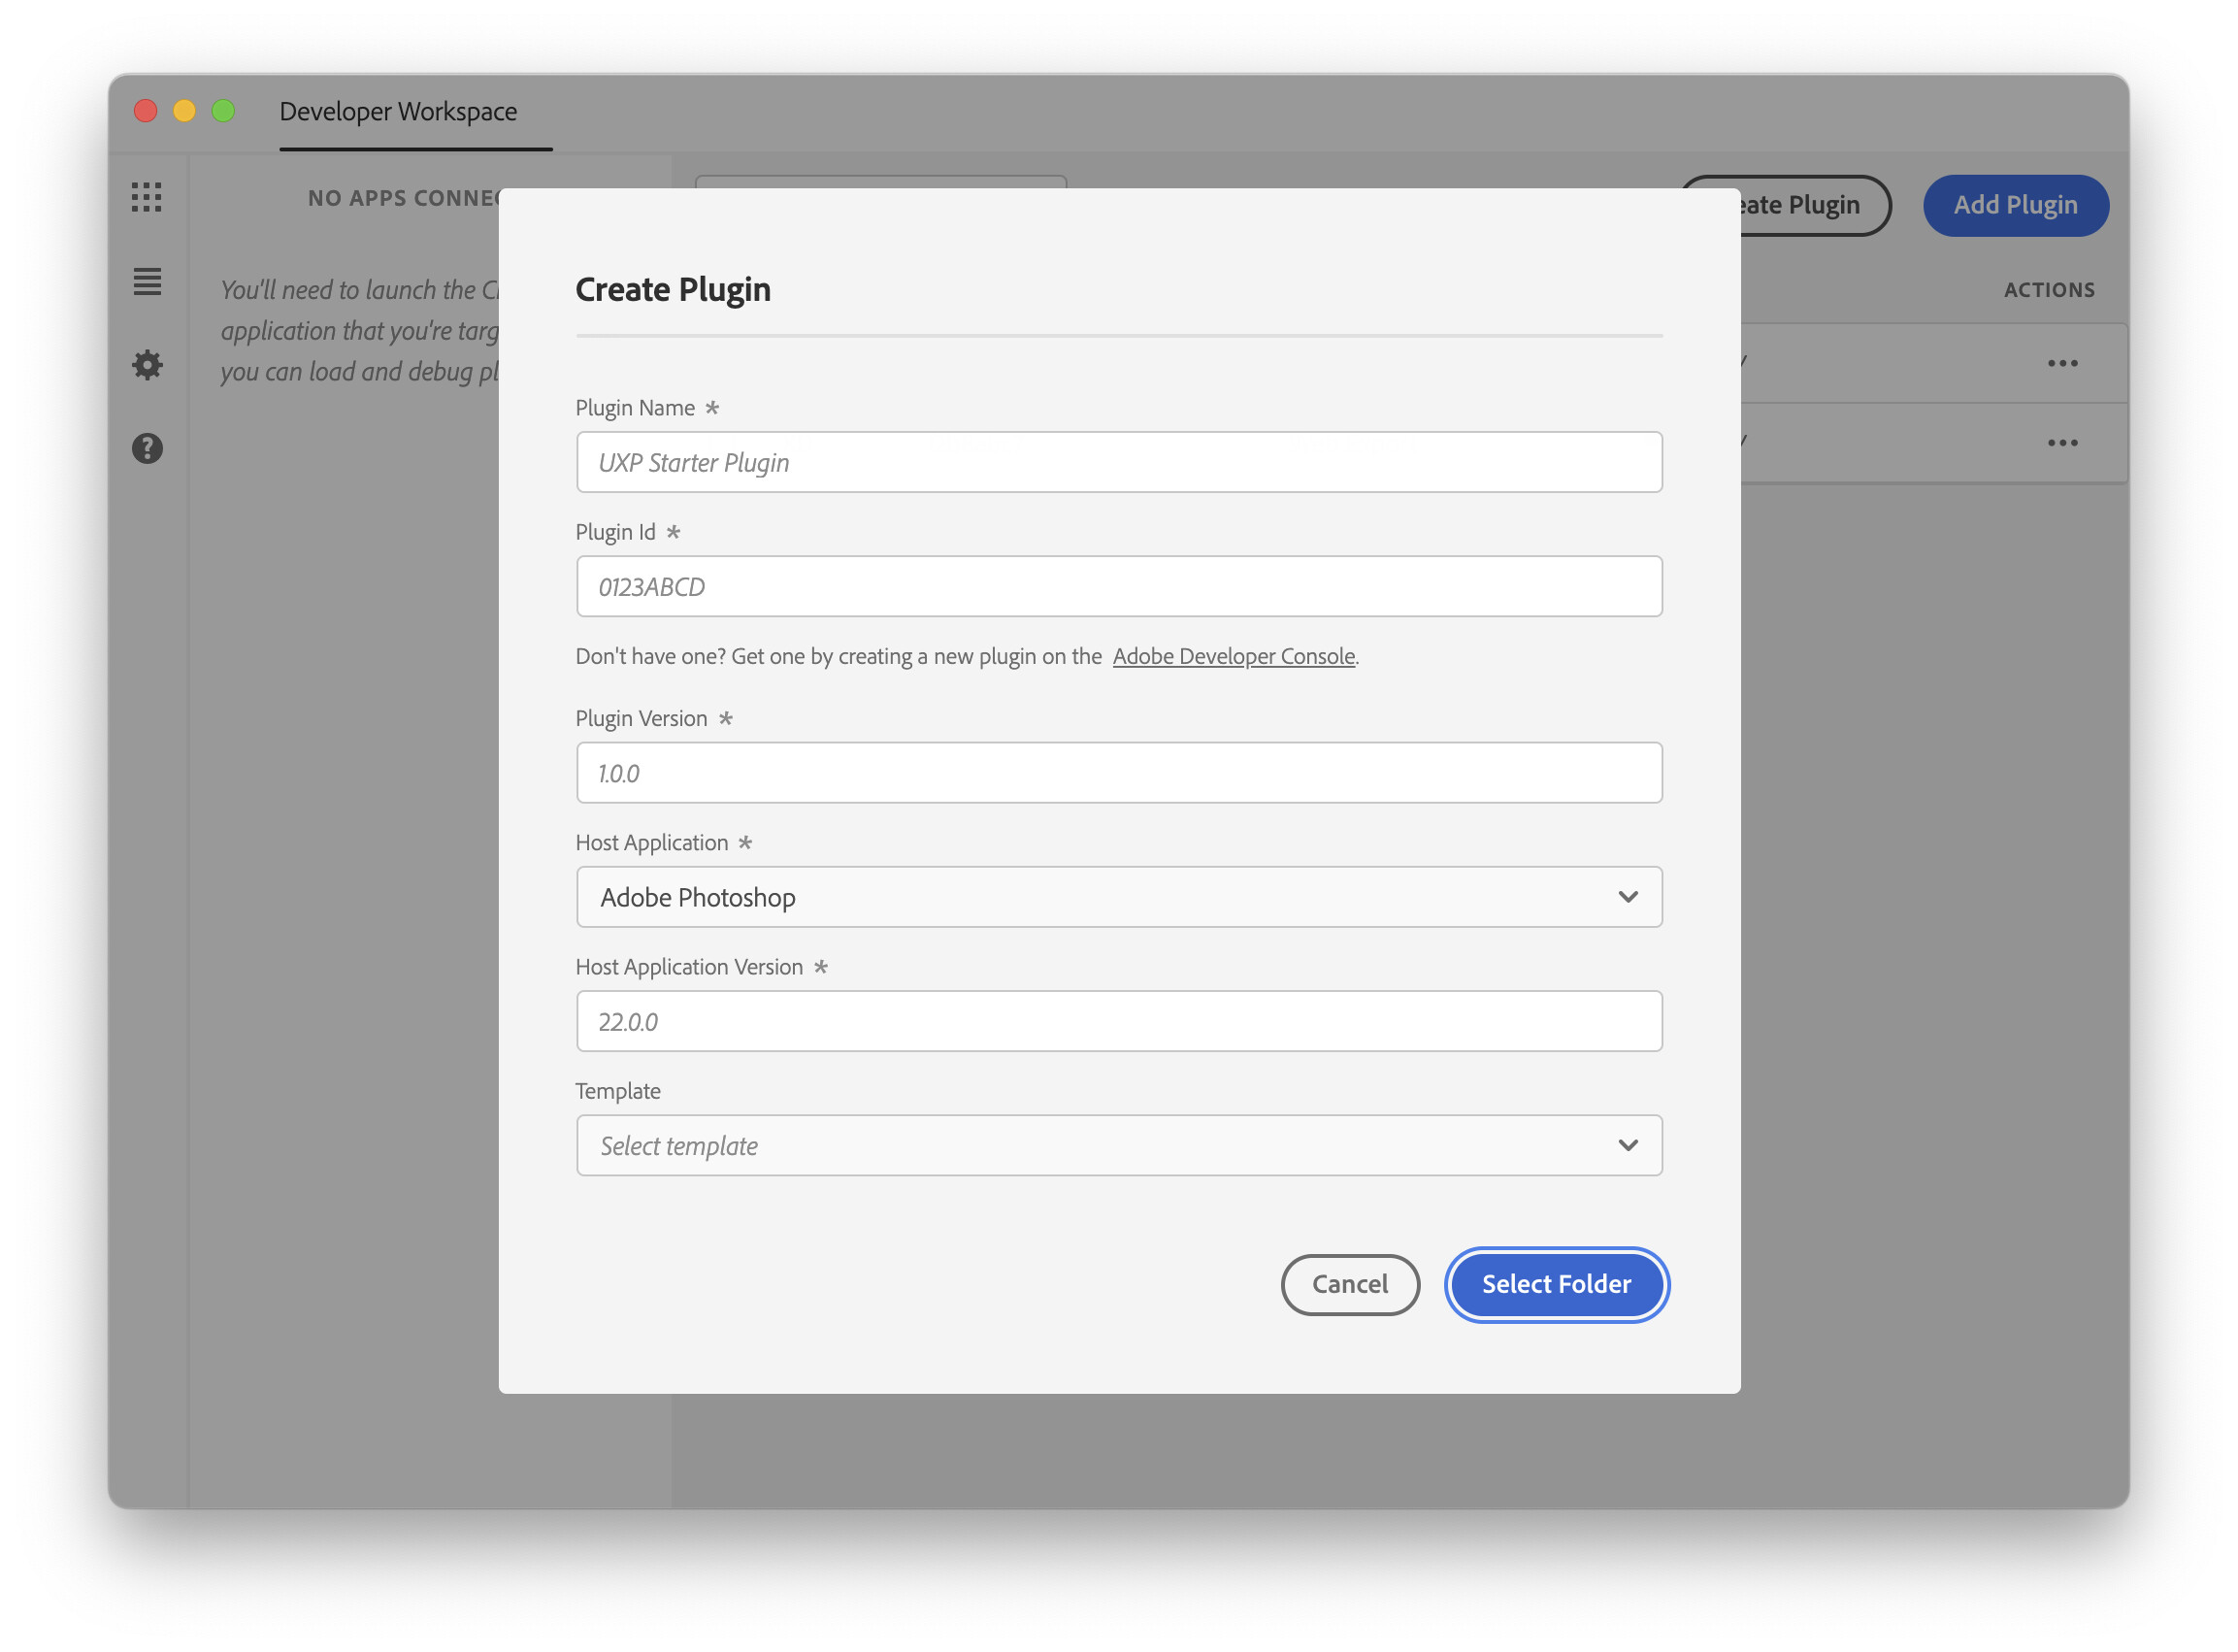Click the red close window button

pos(146,111)
